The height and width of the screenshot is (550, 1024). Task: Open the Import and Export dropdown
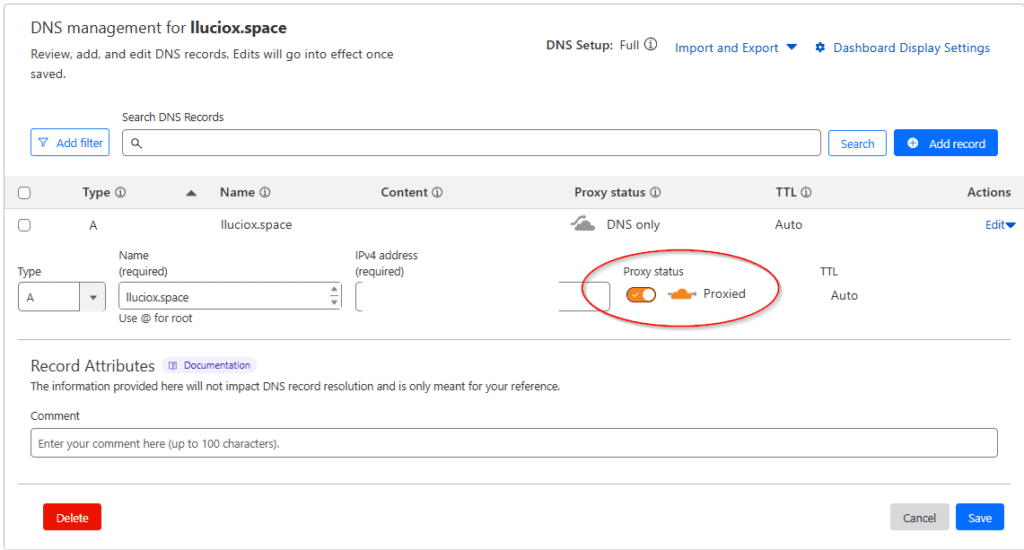tap(735, 48)
